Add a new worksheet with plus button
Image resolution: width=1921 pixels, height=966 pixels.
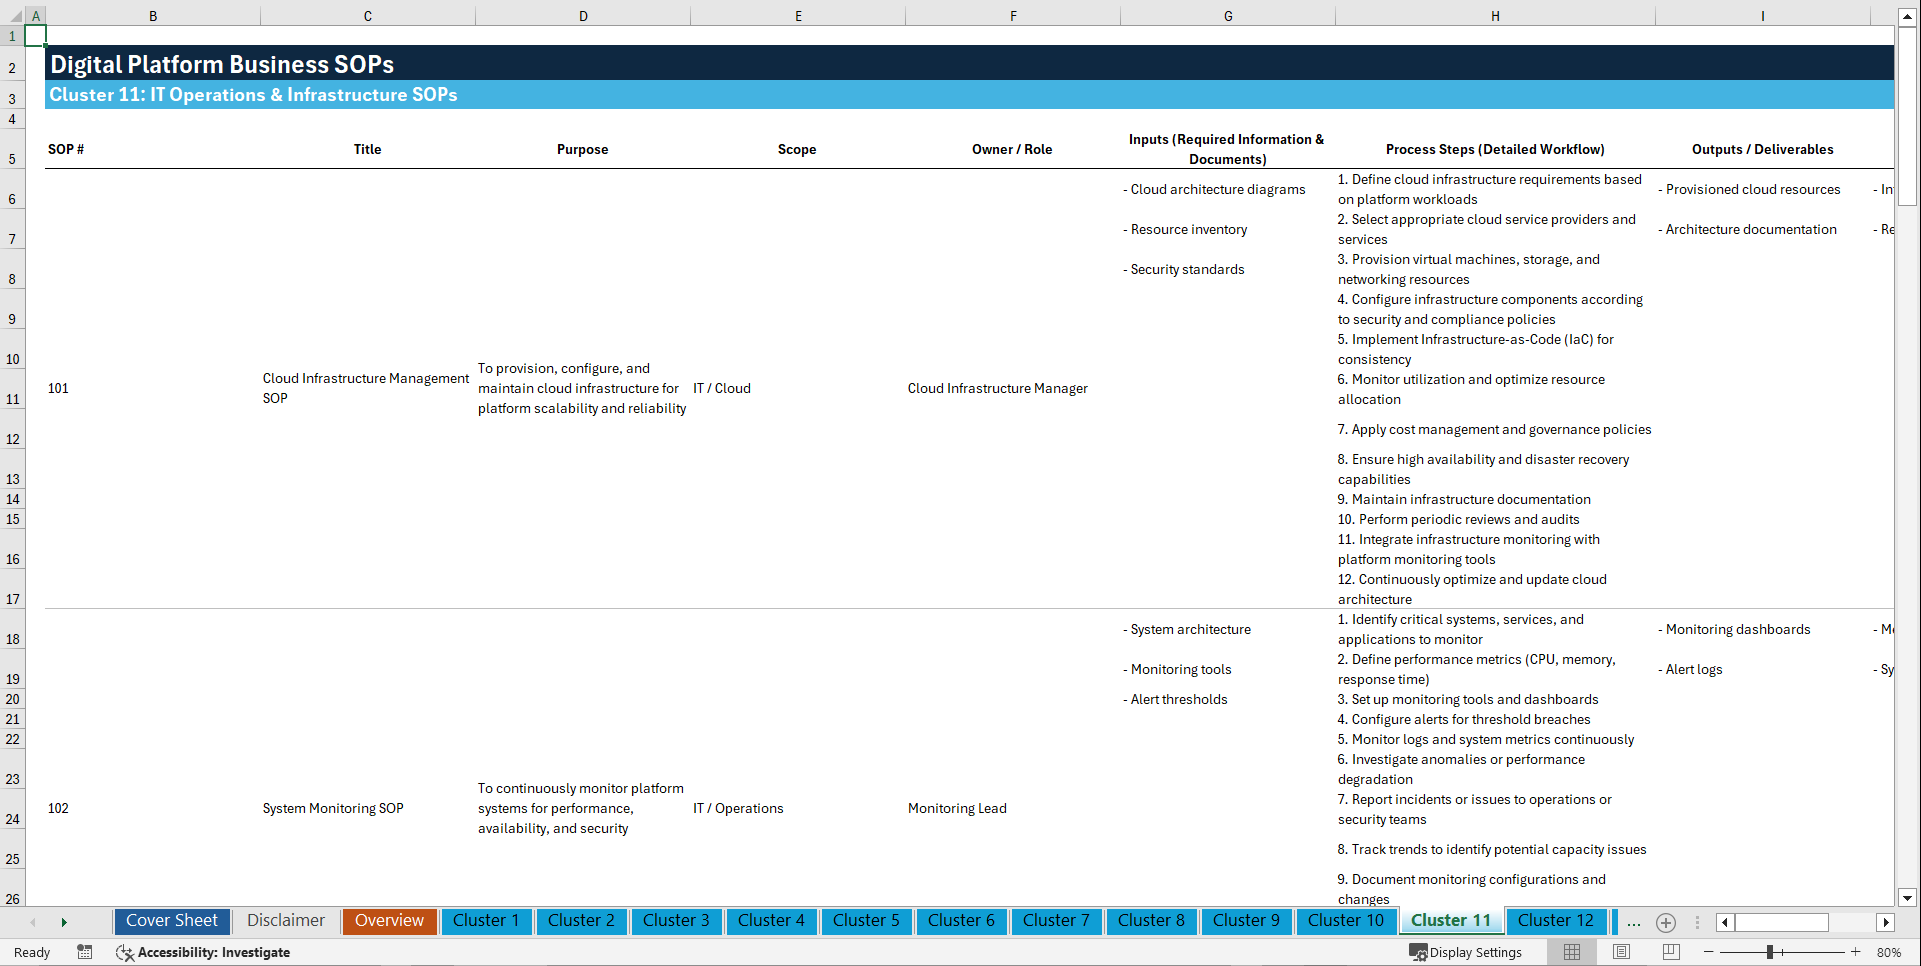click(x=1666, y=922)
